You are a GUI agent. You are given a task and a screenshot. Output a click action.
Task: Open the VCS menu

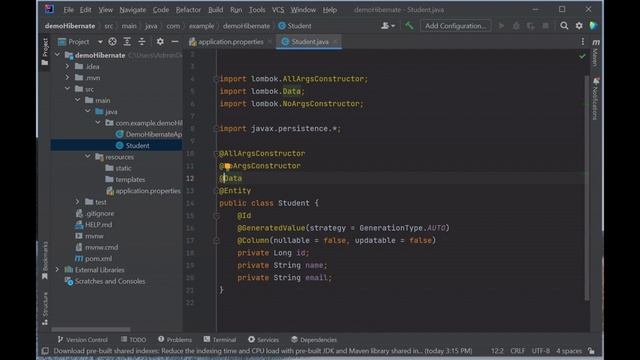(x=278, y=10)
